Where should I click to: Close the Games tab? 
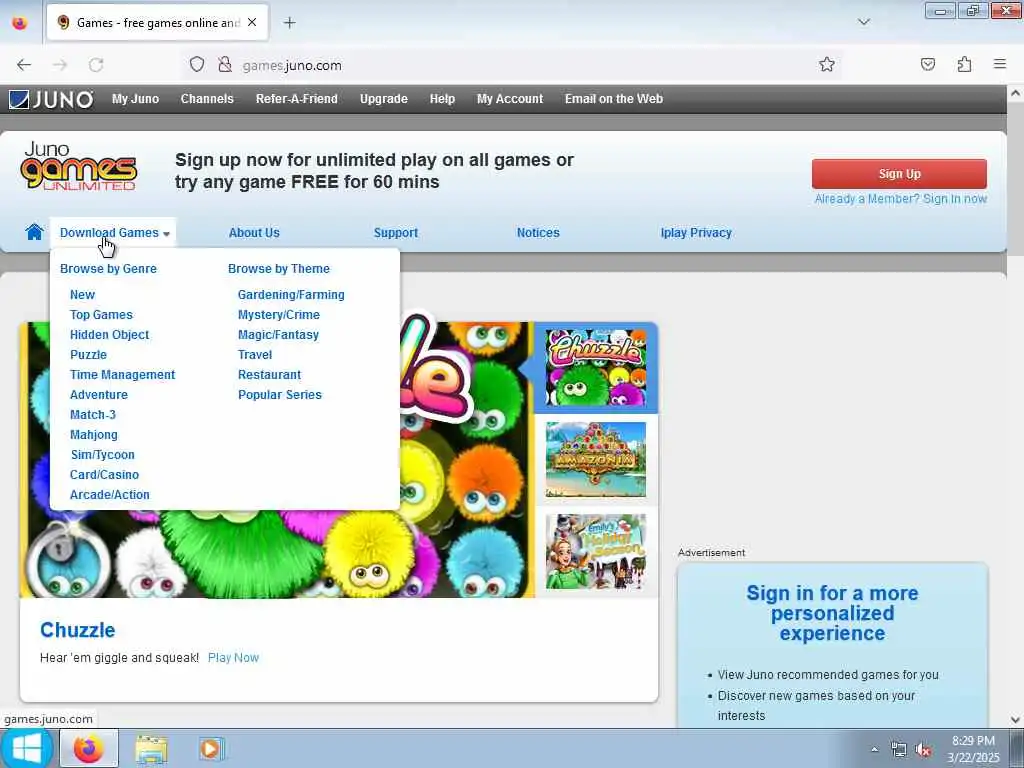252,23
